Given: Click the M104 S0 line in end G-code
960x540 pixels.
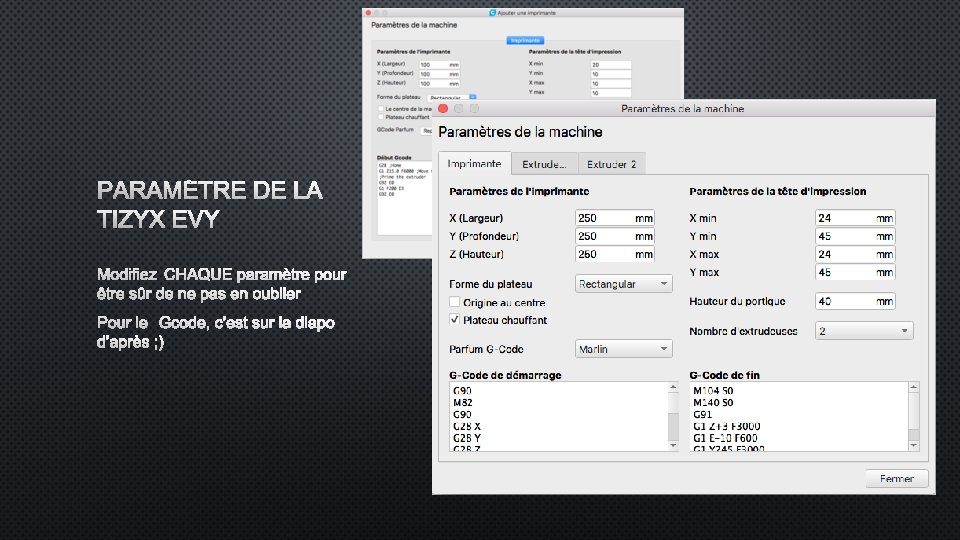Looking at the screenshot, I should pyautogui.click(x=713, y=391).
